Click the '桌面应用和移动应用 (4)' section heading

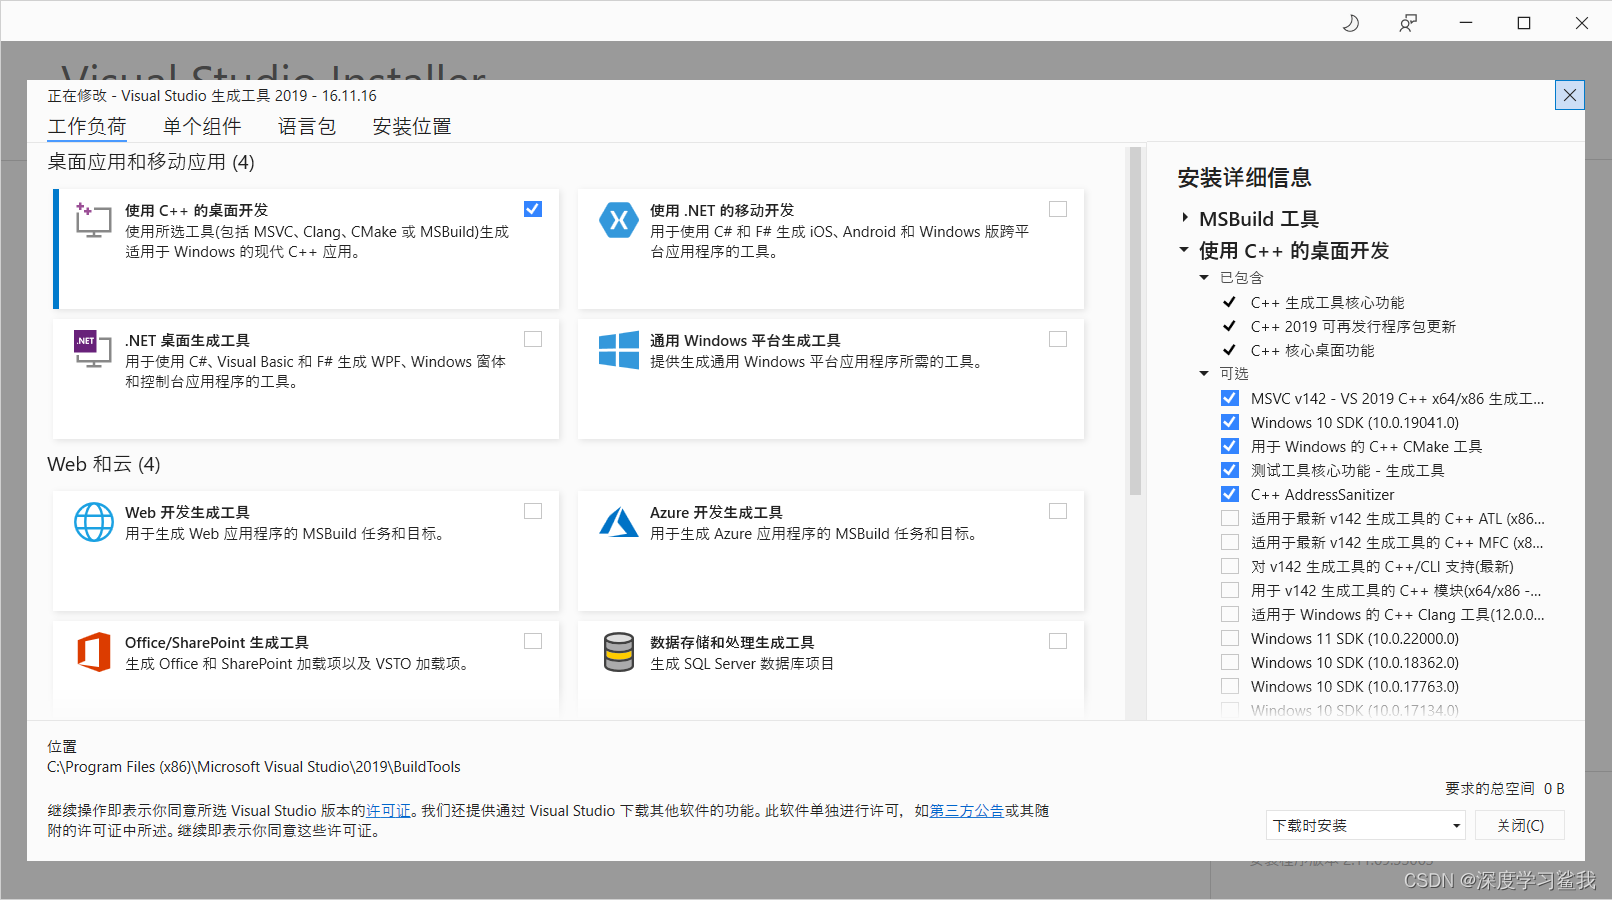(151, 162)
